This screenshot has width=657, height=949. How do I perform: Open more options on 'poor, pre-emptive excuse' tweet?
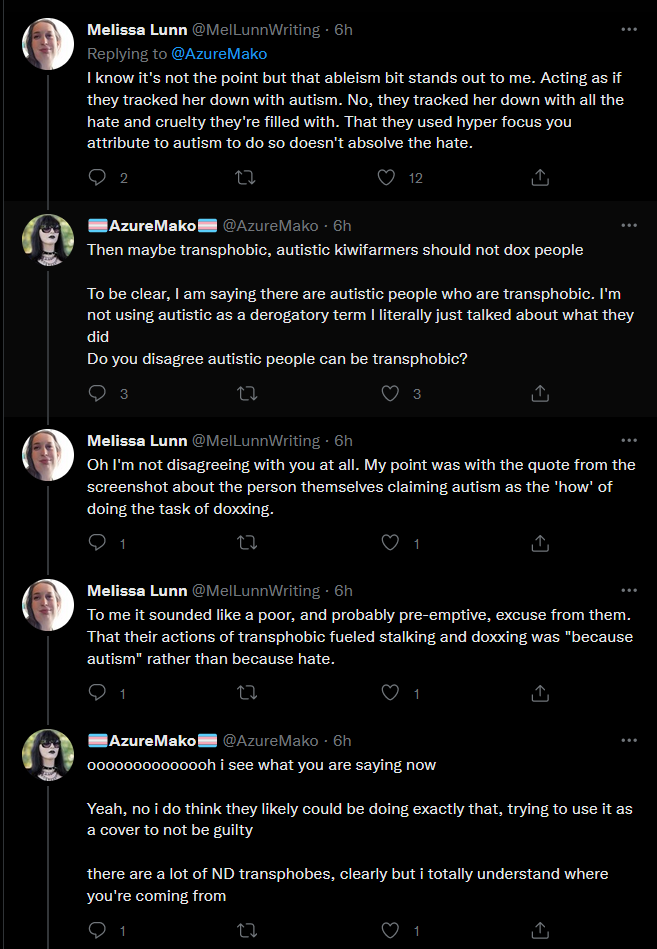click(629, 590)
